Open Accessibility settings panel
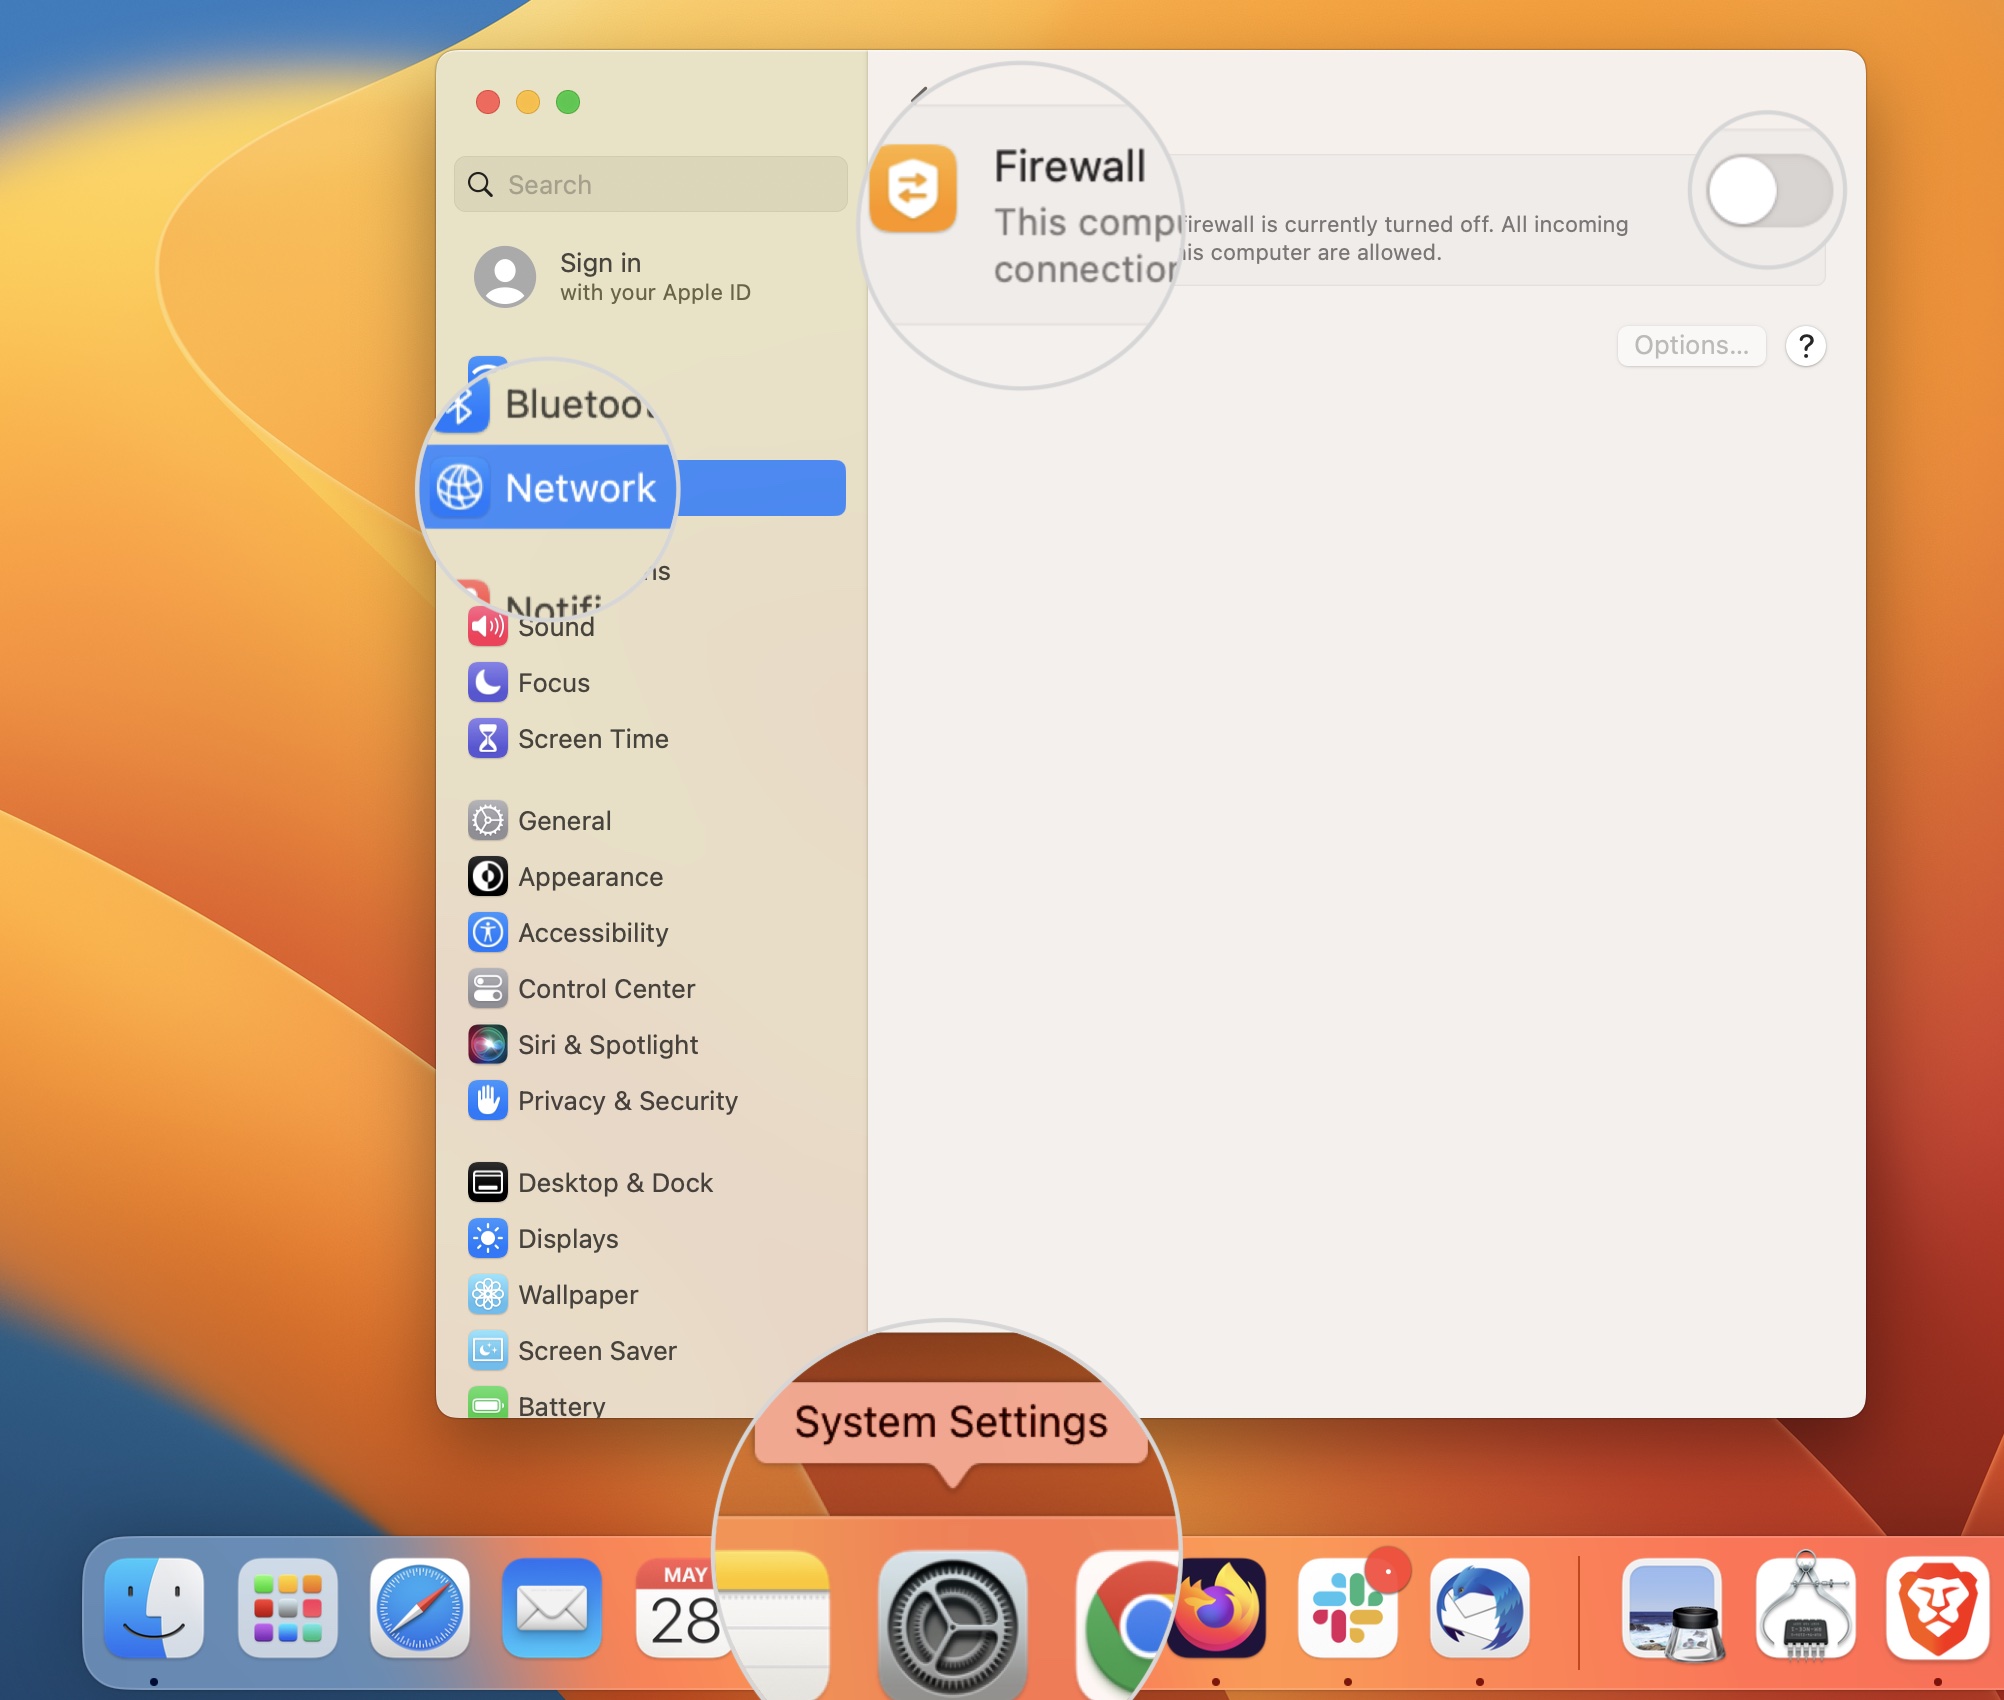 click(592, 933)
